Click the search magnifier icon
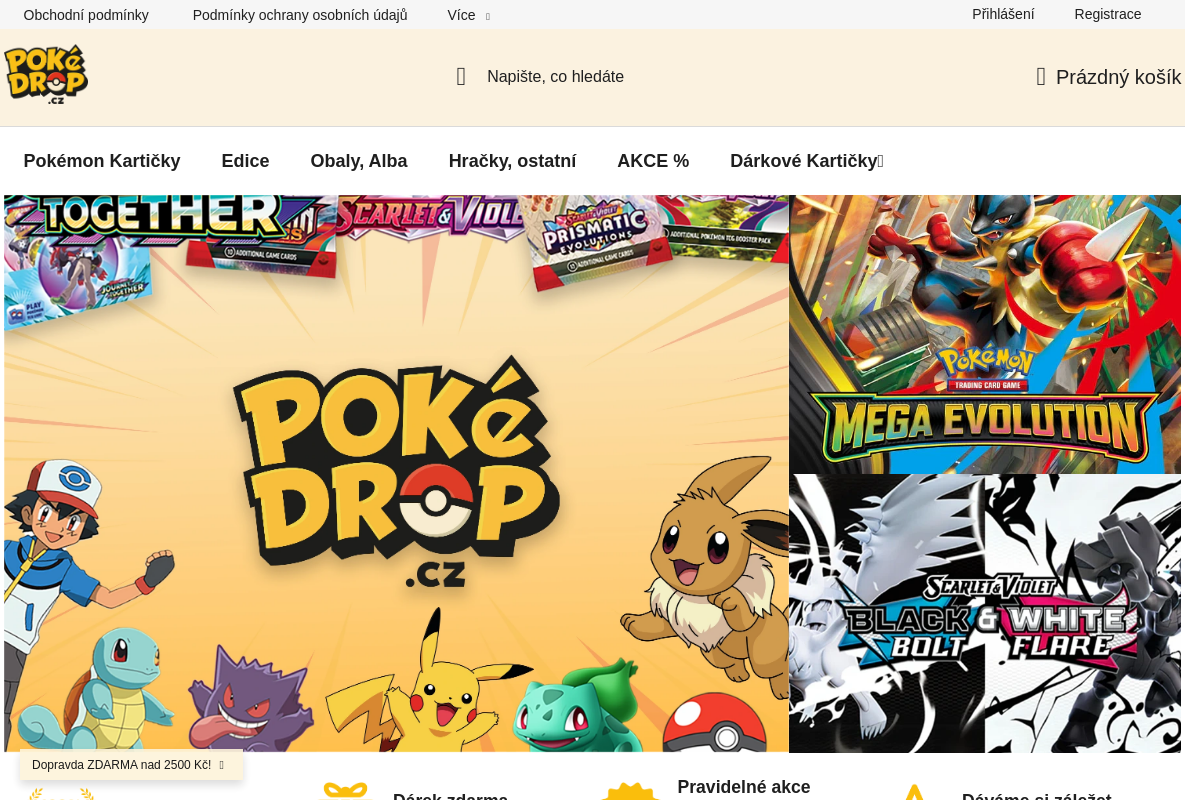The width and height of the screenshot is (1200, 800). point(461,77)
